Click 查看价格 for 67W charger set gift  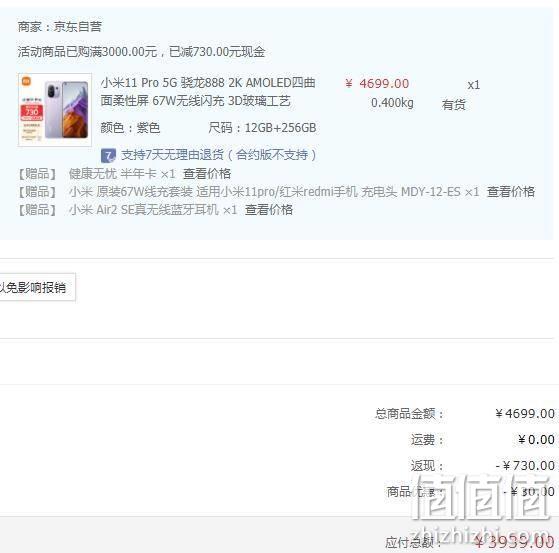[x=511, y=192]
